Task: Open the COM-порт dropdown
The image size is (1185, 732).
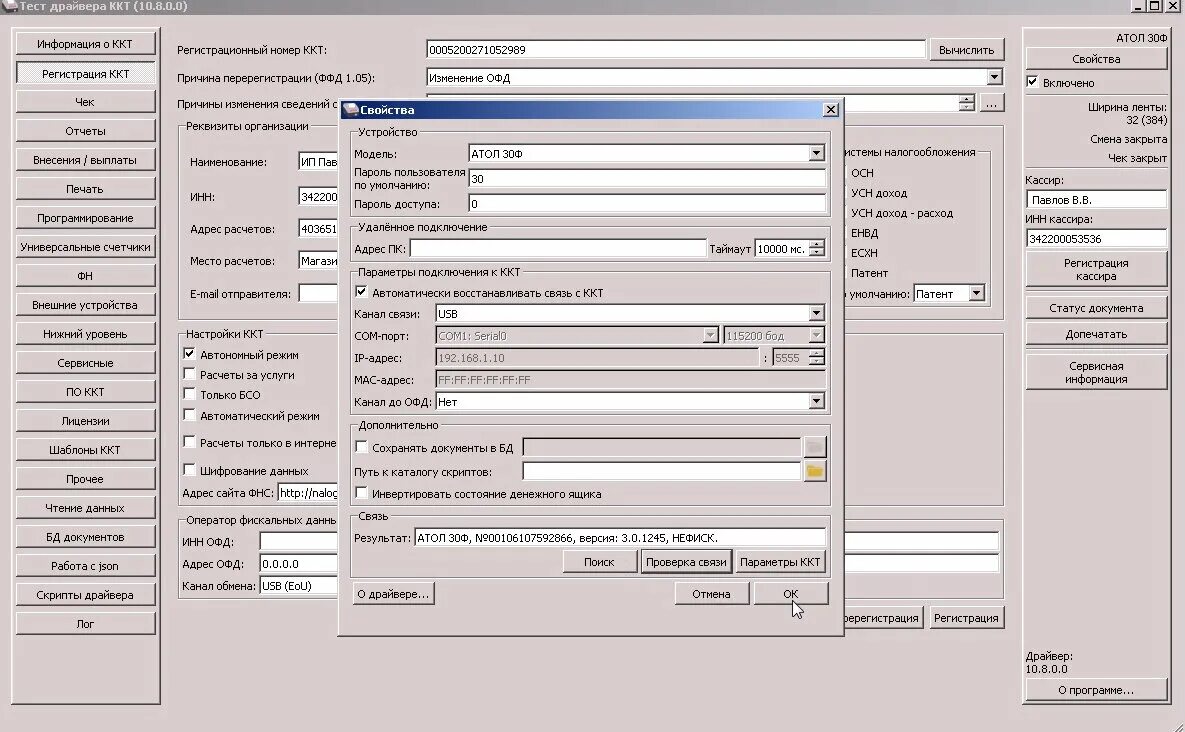Action: pos(710,335)
